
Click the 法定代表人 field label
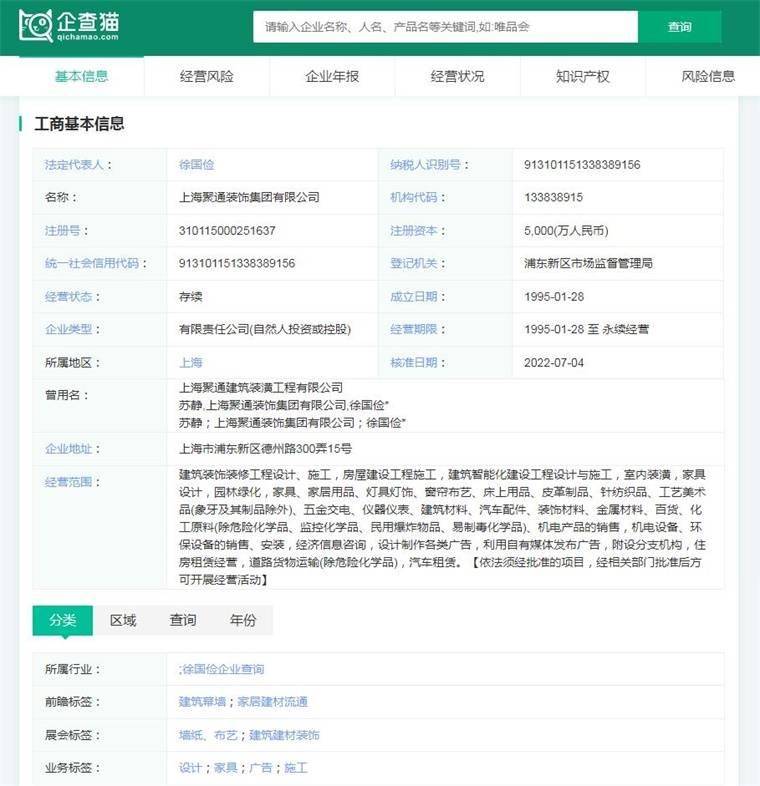78,164
